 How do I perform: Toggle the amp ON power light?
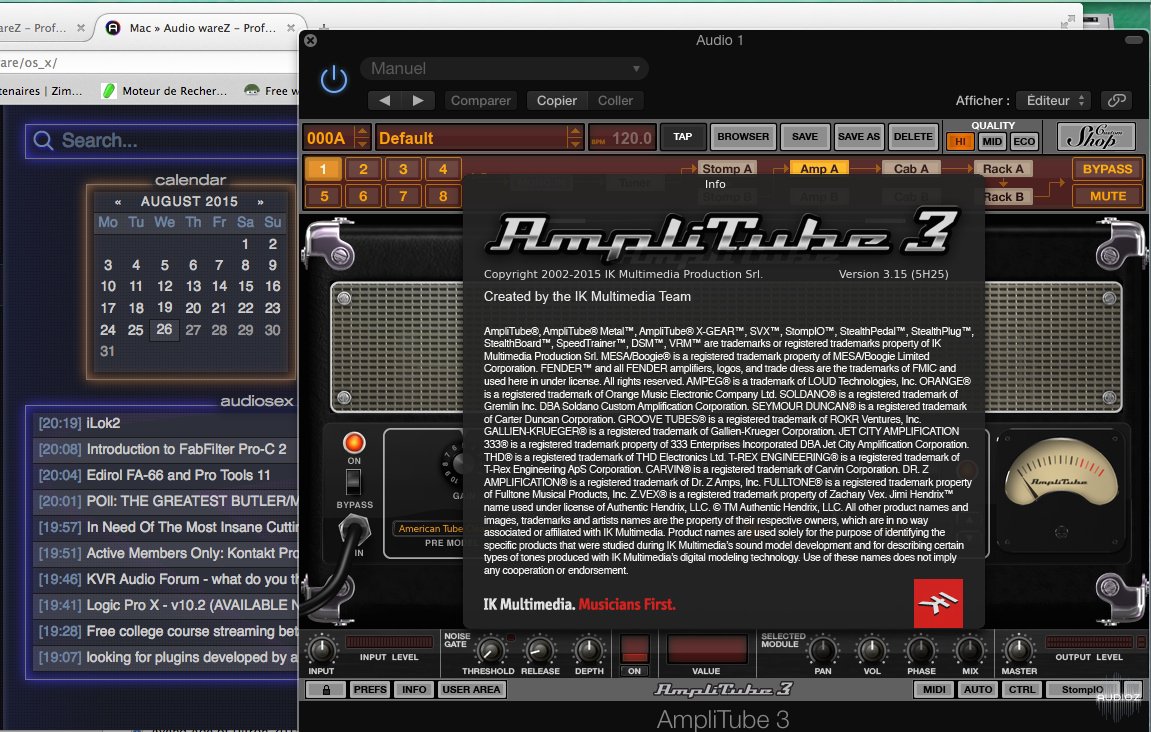(354, 443)
